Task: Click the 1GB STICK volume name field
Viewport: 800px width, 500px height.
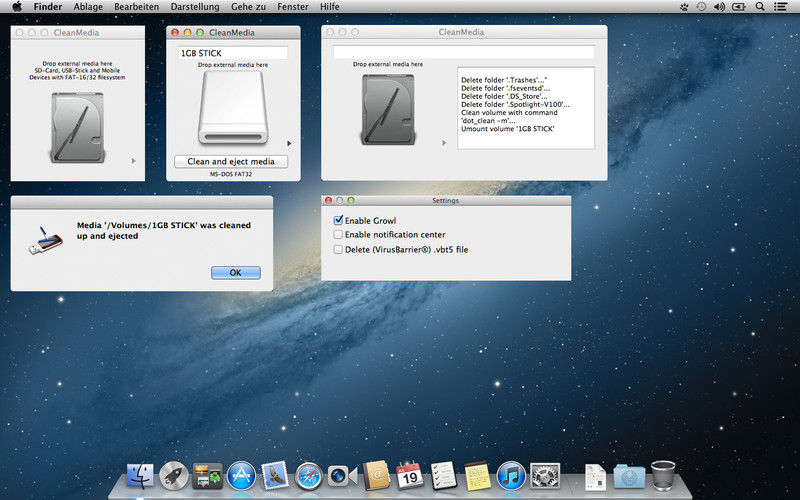Action: click(x=231, y=52)
